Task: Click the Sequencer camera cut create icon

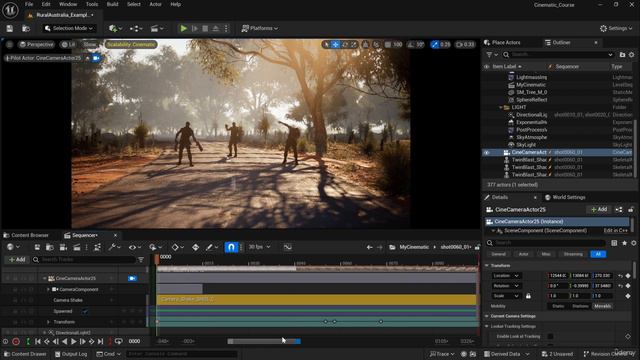Action: 63,247
